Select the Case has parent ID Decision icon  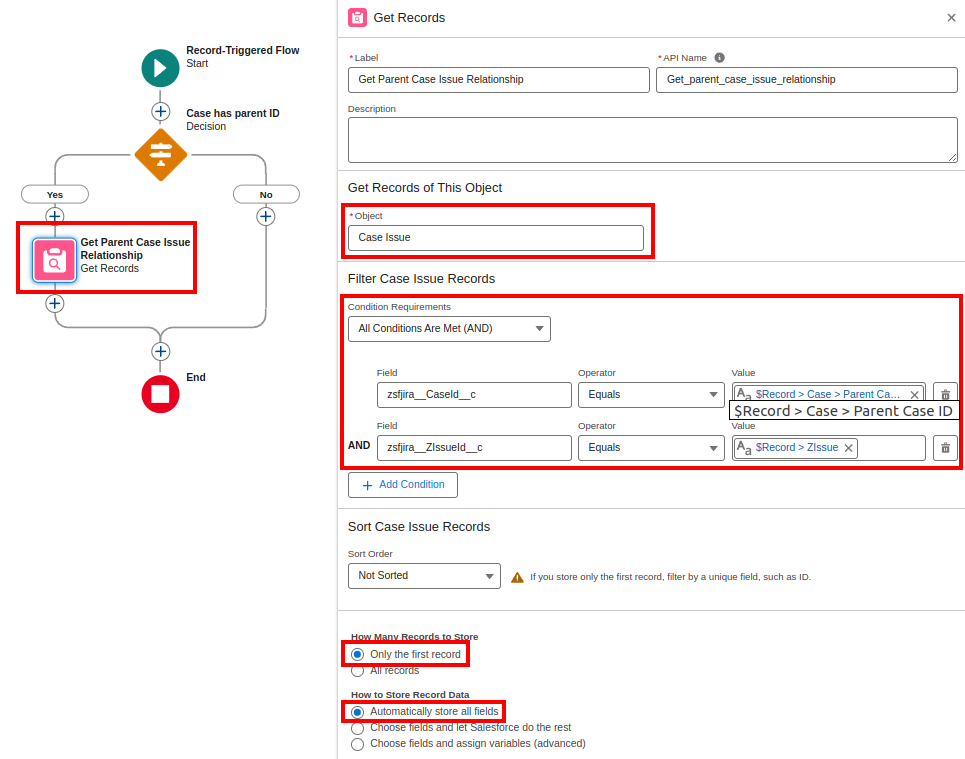click(x=160, y=154)
